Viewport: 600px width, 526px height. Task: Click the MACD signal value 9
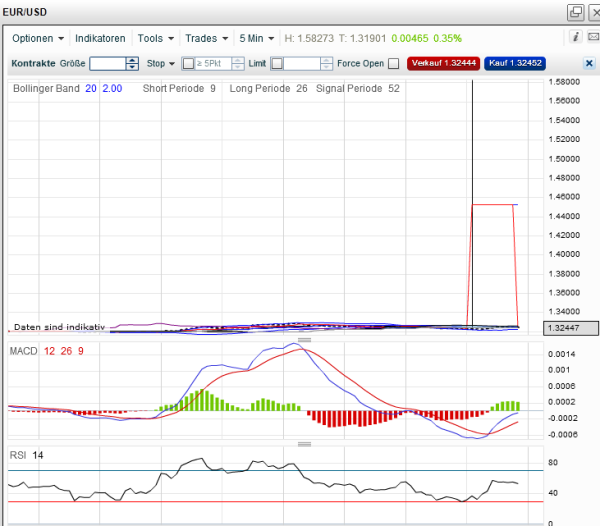point(81,351)
